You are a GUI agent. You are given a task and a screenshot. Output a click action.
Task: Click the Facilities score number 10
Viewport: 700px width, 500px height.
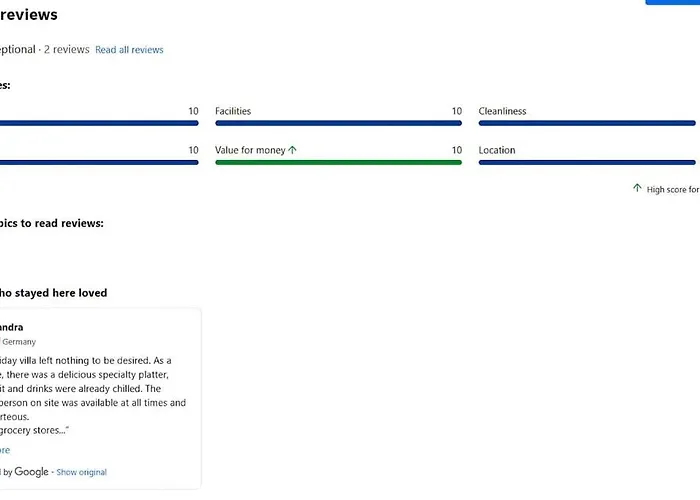click(456, 111)
